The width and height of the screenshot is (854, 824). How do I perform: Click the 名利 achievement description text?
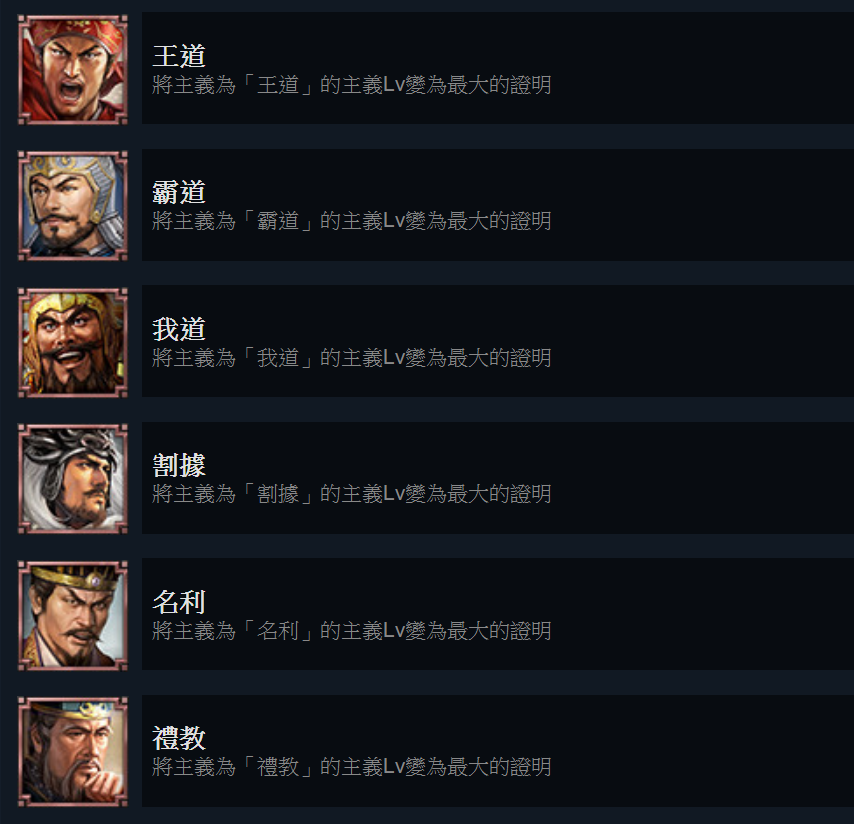pyautogui.click(x=352, y=631)
